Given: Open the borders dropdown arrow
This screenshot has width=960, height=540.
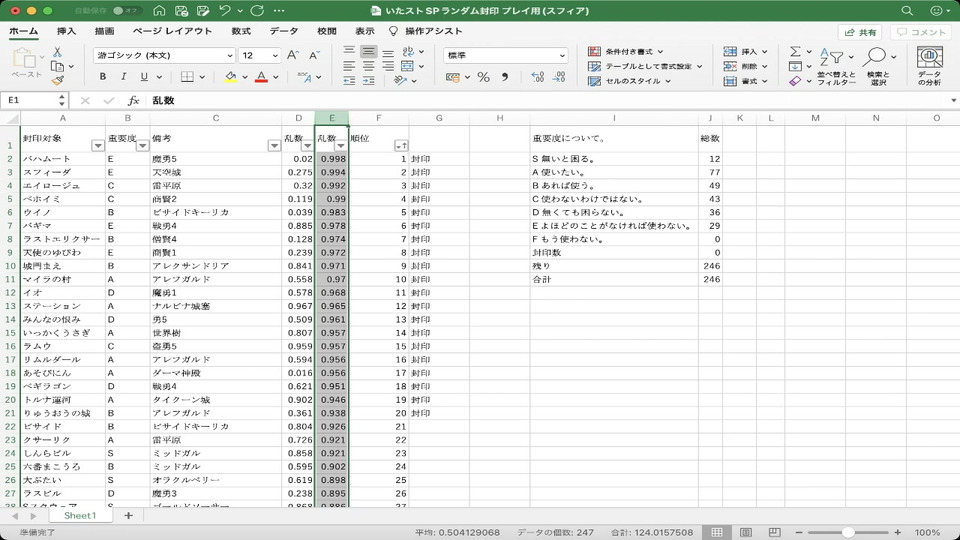Looking at the screenshot, I should [x=202, y=77].
